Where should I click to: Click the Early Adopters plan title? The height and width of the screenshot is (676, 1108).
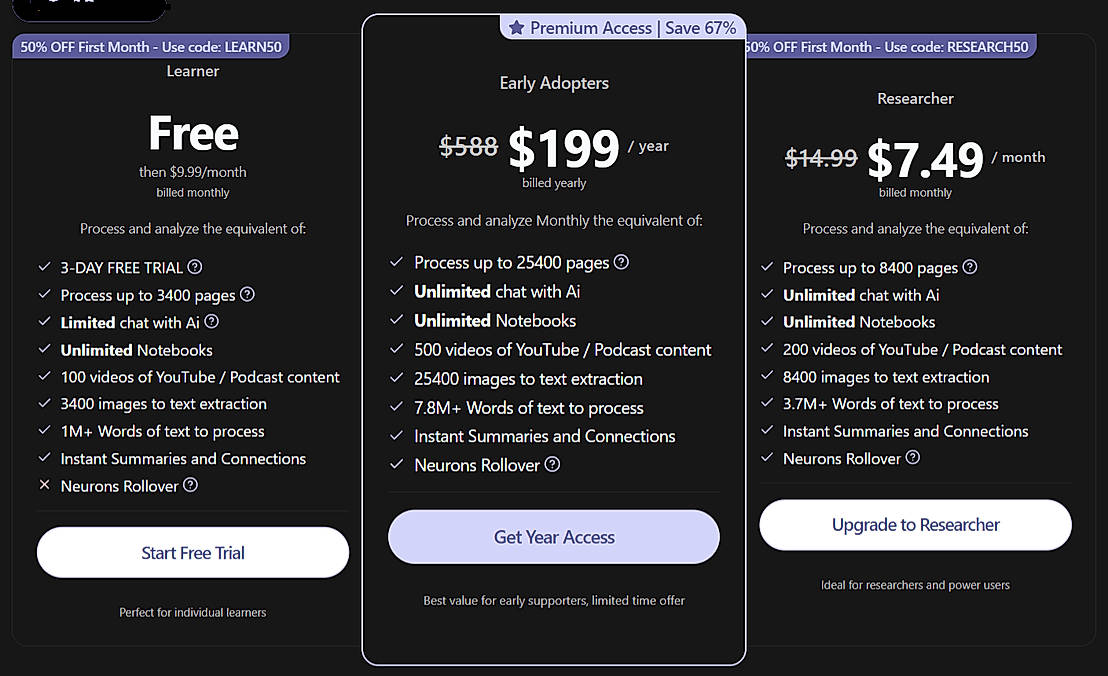554,83
